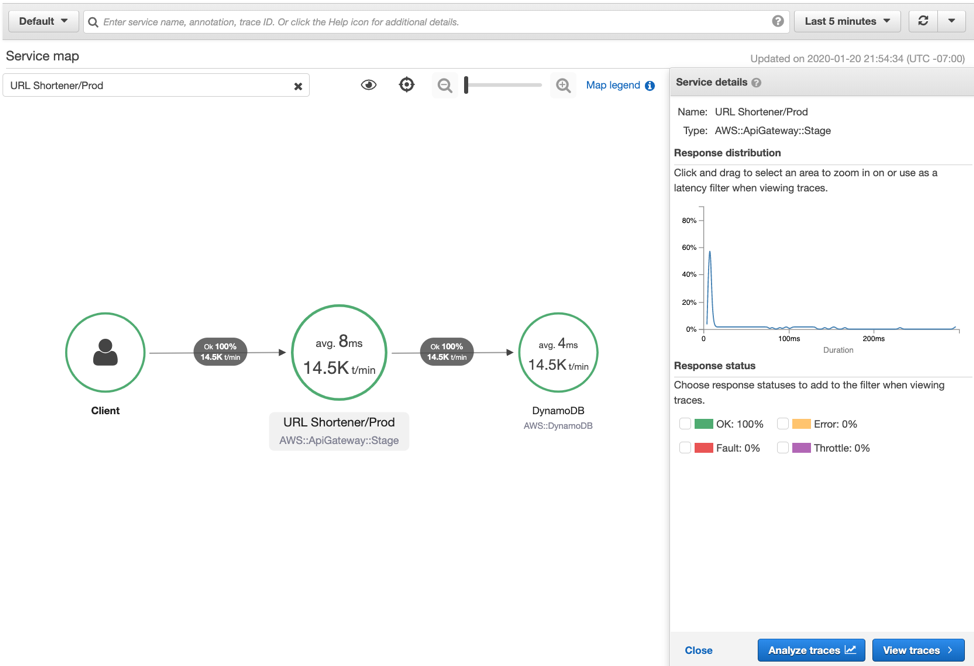This screenshot has width=974, height=666.
Task: Check the Fault: 0% status checkbox
Action: coord(685,448)
